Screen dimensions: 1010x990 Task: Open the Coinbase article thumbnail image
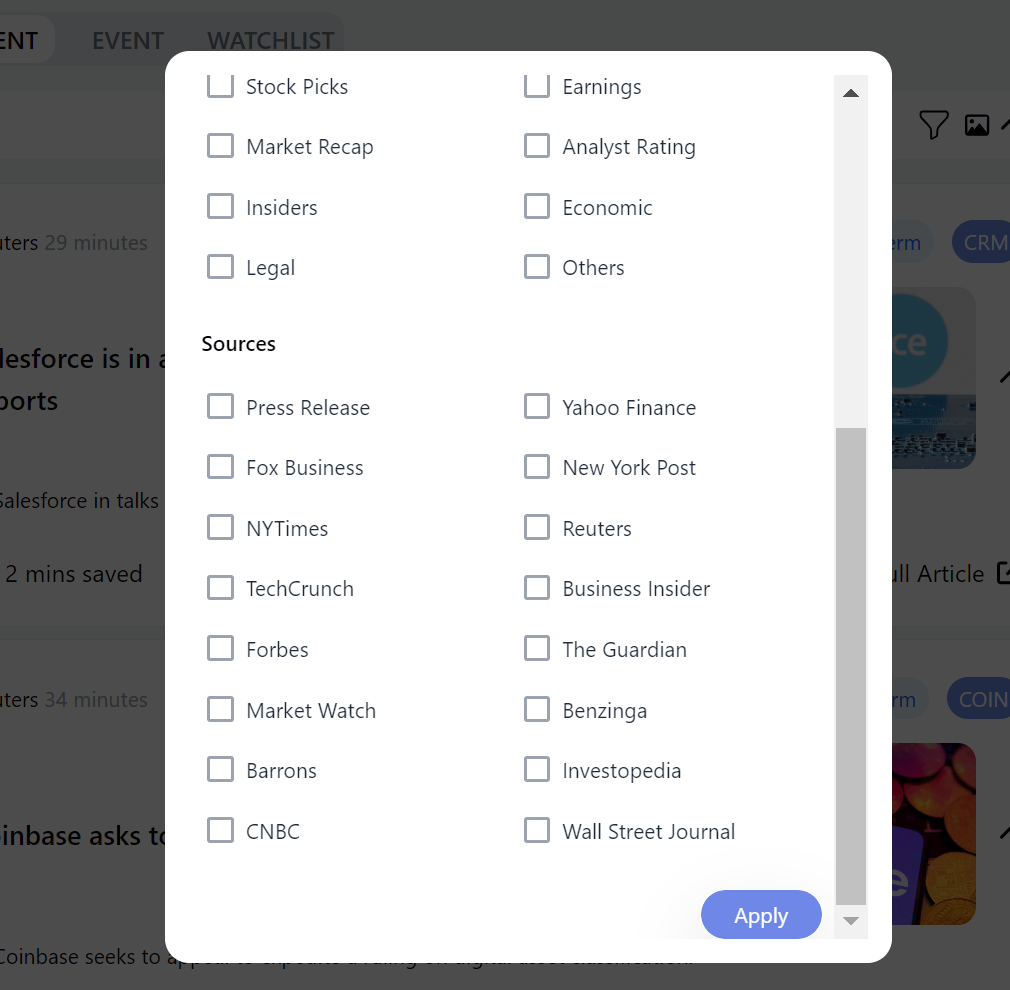click(934, 833)
